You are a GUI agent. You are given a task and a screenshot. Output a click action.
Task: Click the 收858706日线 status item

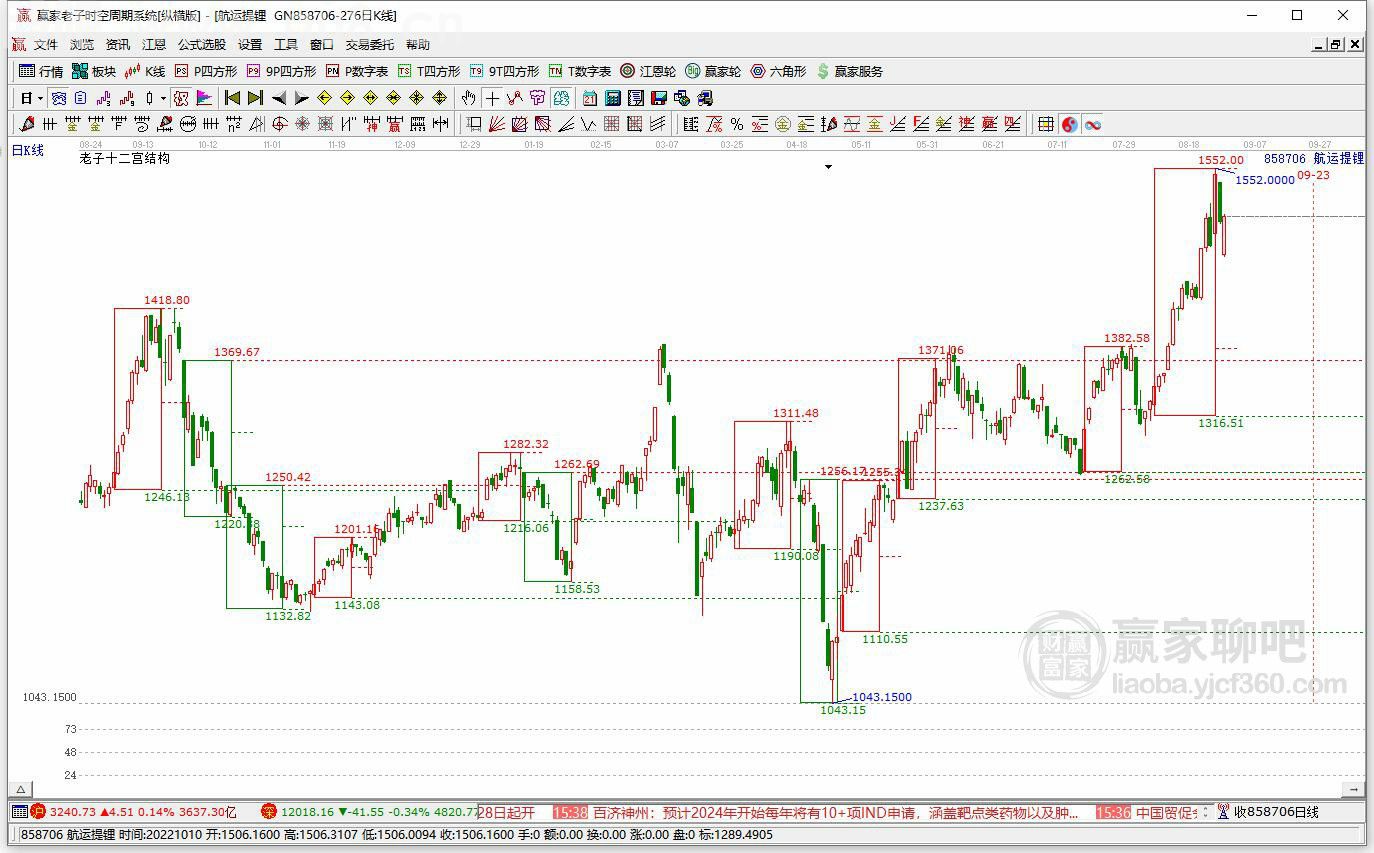click(1276, 813)
